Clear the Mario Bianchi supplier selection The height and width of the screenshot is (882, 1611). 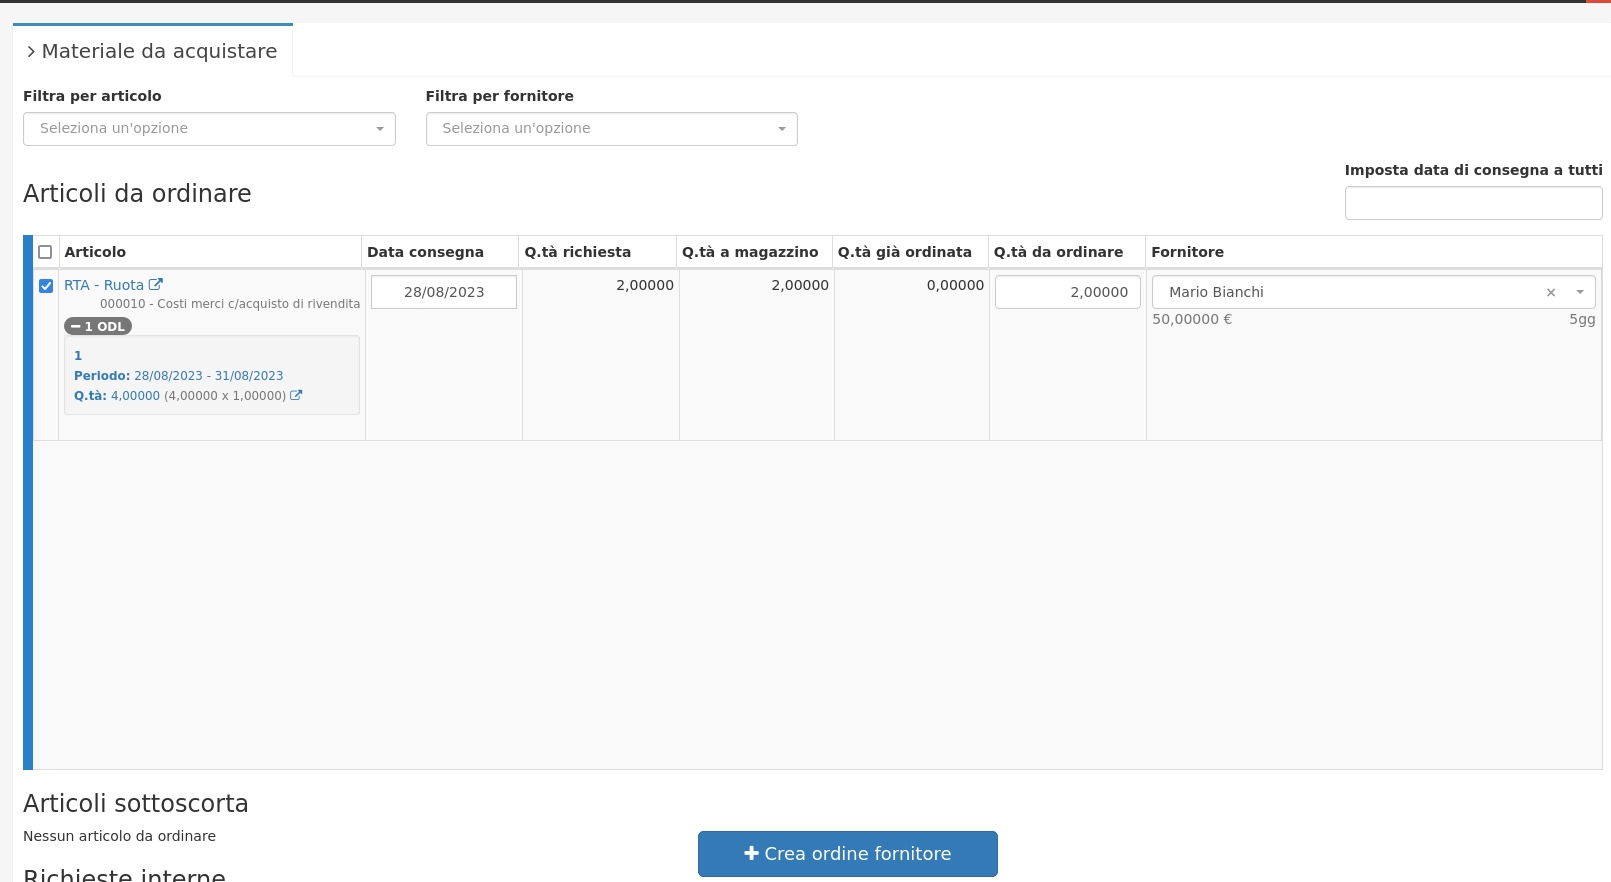1551,293
